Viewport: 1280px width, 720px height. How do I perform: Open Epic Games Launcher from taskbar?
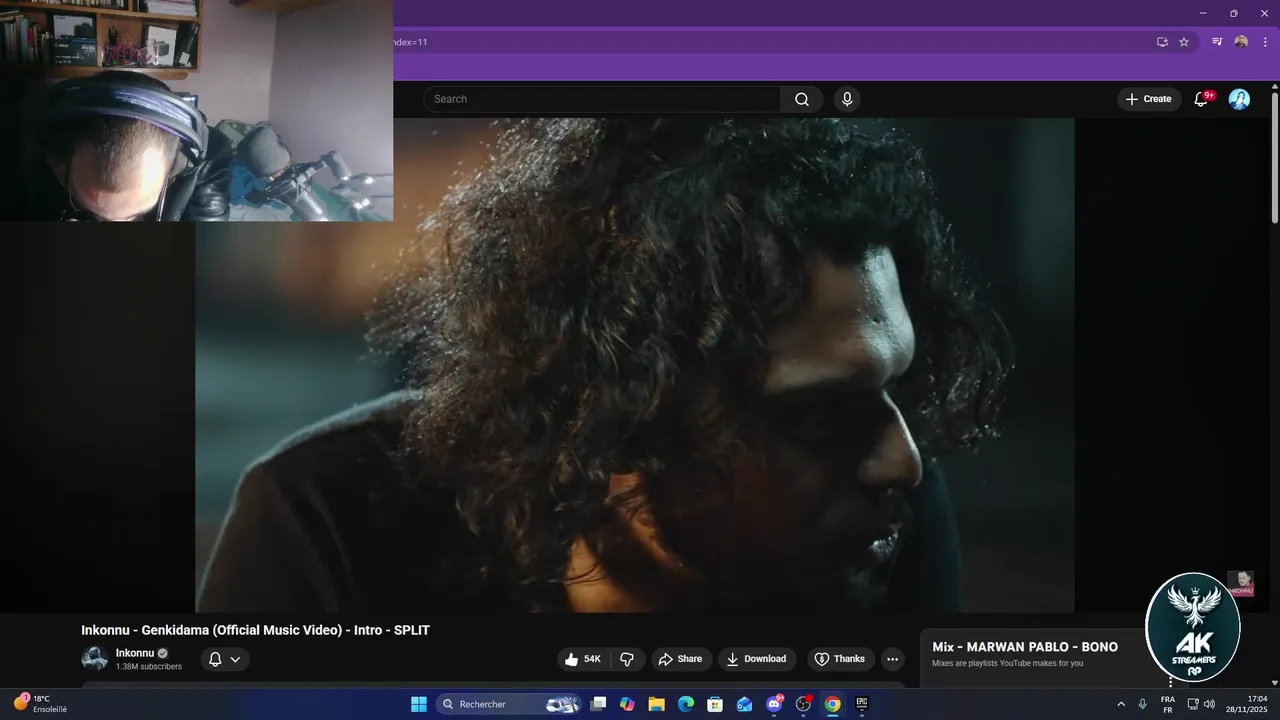(862, 704)
